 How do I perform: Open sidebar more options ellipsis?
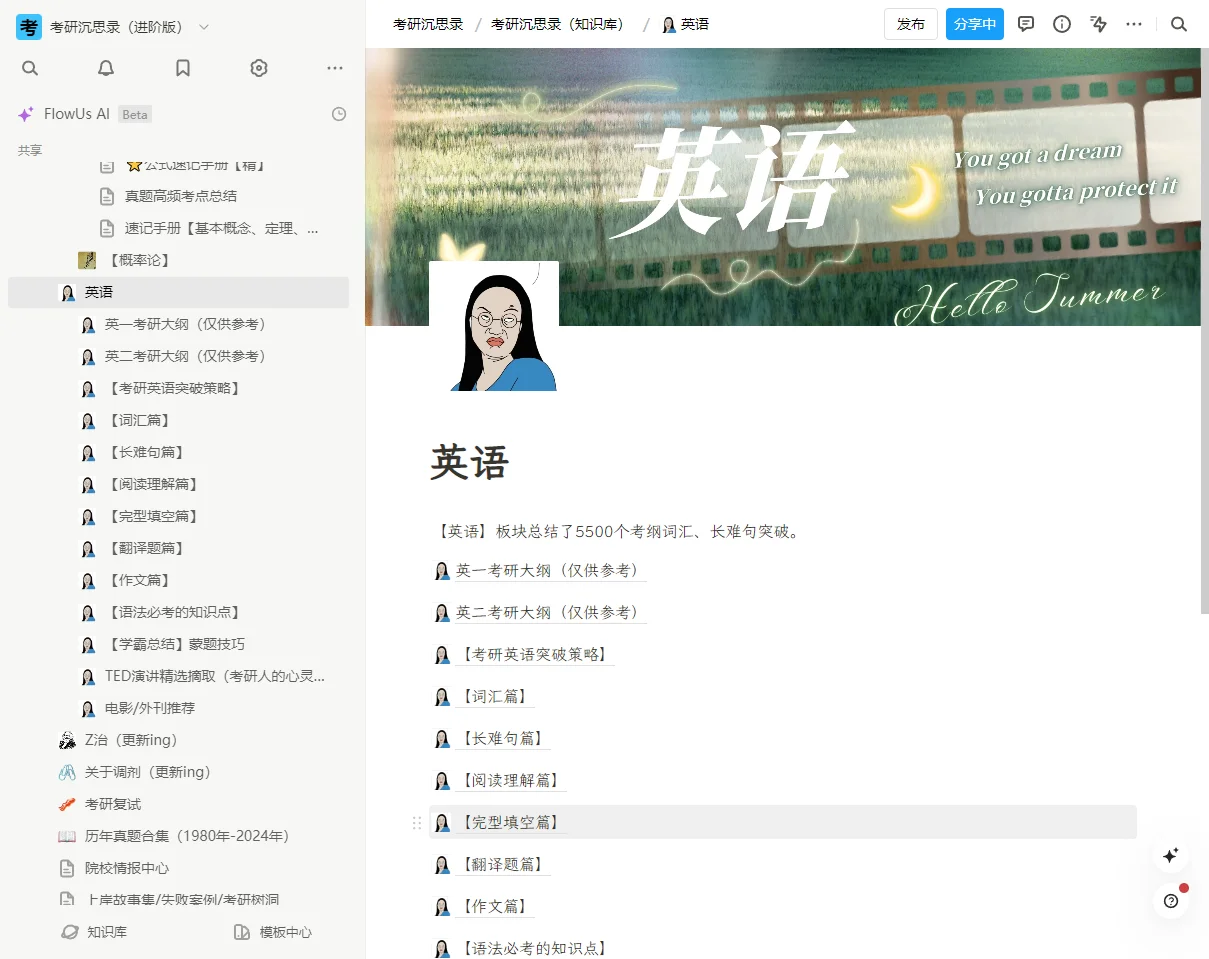click(x=335, y=68)
